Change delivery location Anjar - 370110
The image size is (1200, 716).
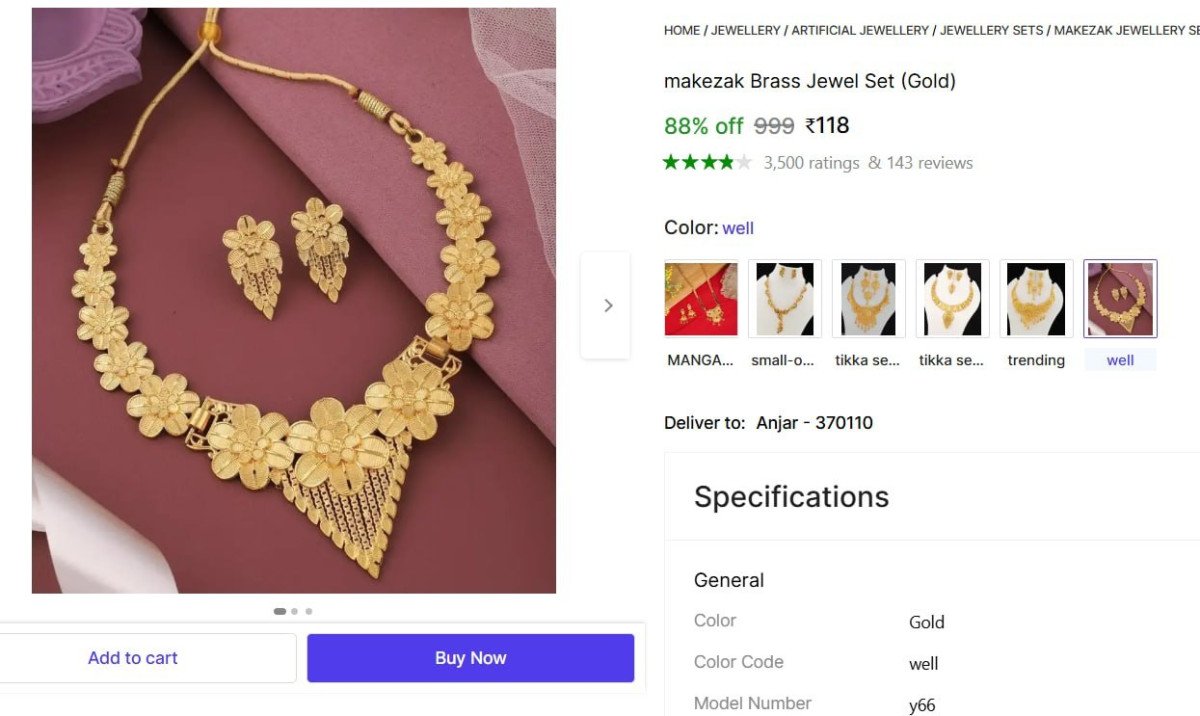click(814, 423)
